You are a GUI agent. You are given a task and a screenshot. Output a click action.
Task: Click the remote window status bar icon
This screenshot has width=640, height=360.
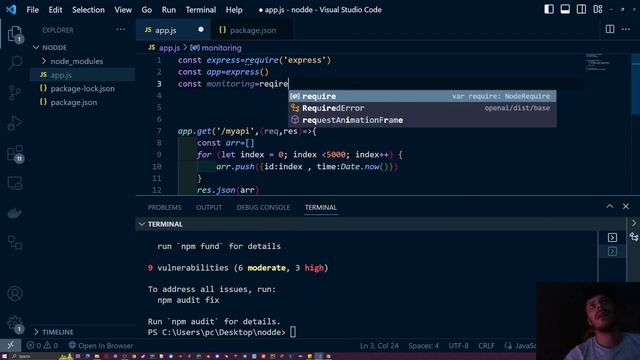click(x=11, y=345)
